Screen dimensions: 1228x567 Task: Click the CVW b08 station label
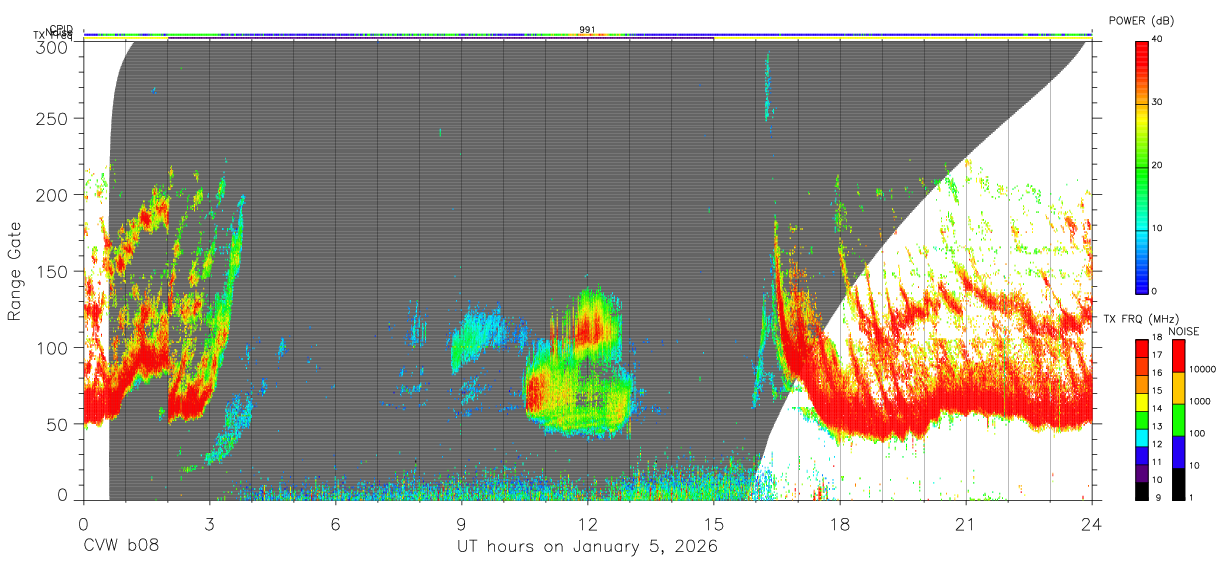tap(120, 547)
